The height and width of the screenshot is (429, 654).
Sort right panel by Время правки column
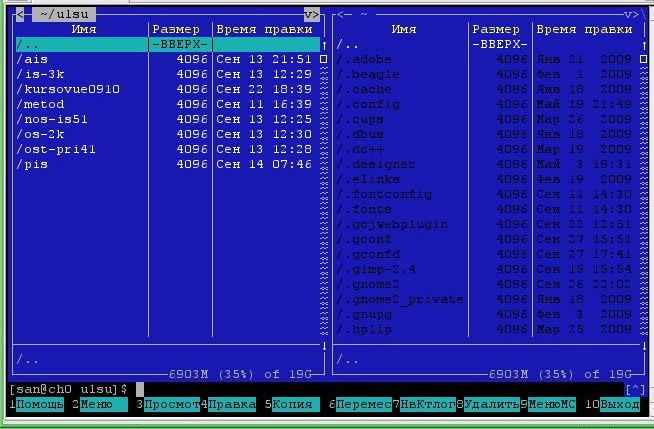point(585,30)
